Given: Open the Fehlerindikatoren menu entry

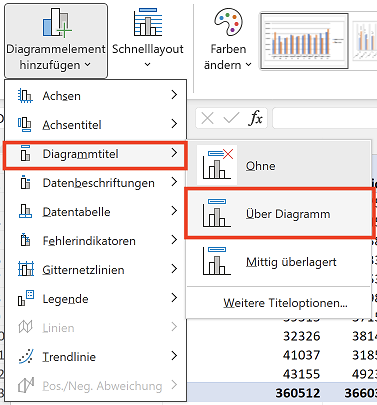Looking at the screenshot, I should (x=96, y=241).
